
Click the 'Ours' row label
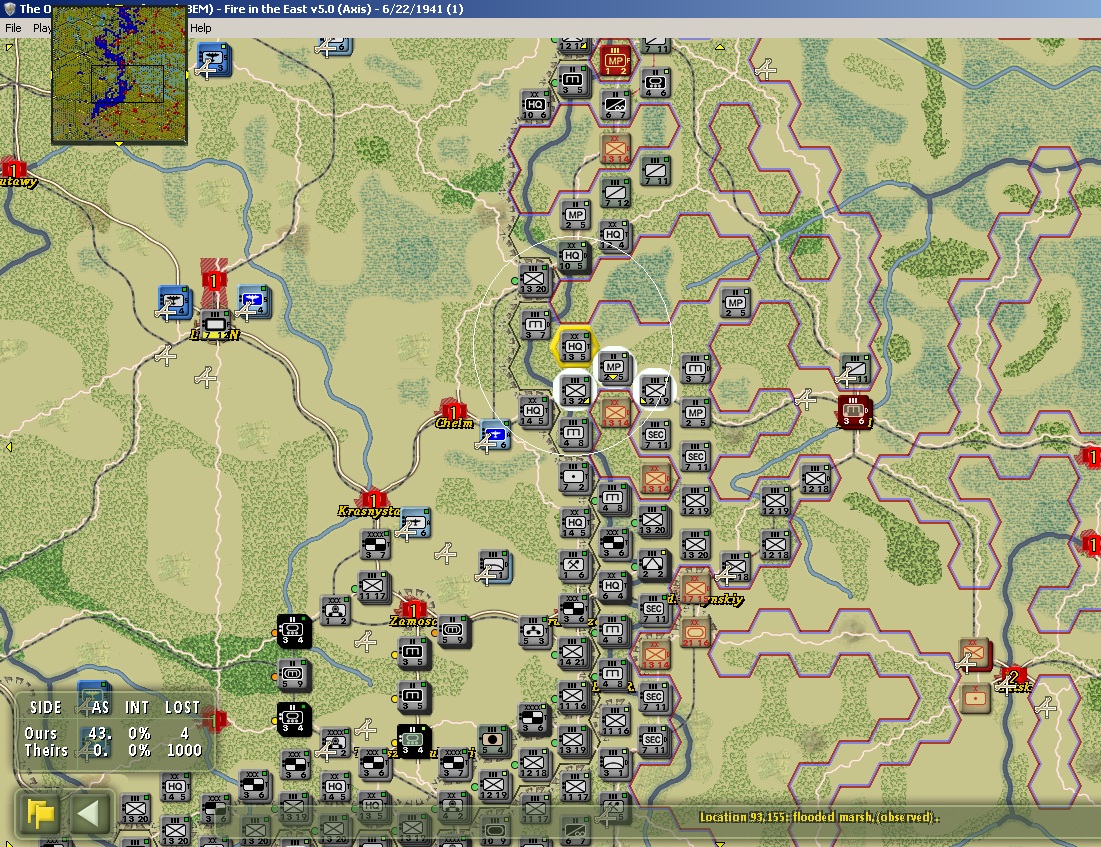[x=40, y=733]
